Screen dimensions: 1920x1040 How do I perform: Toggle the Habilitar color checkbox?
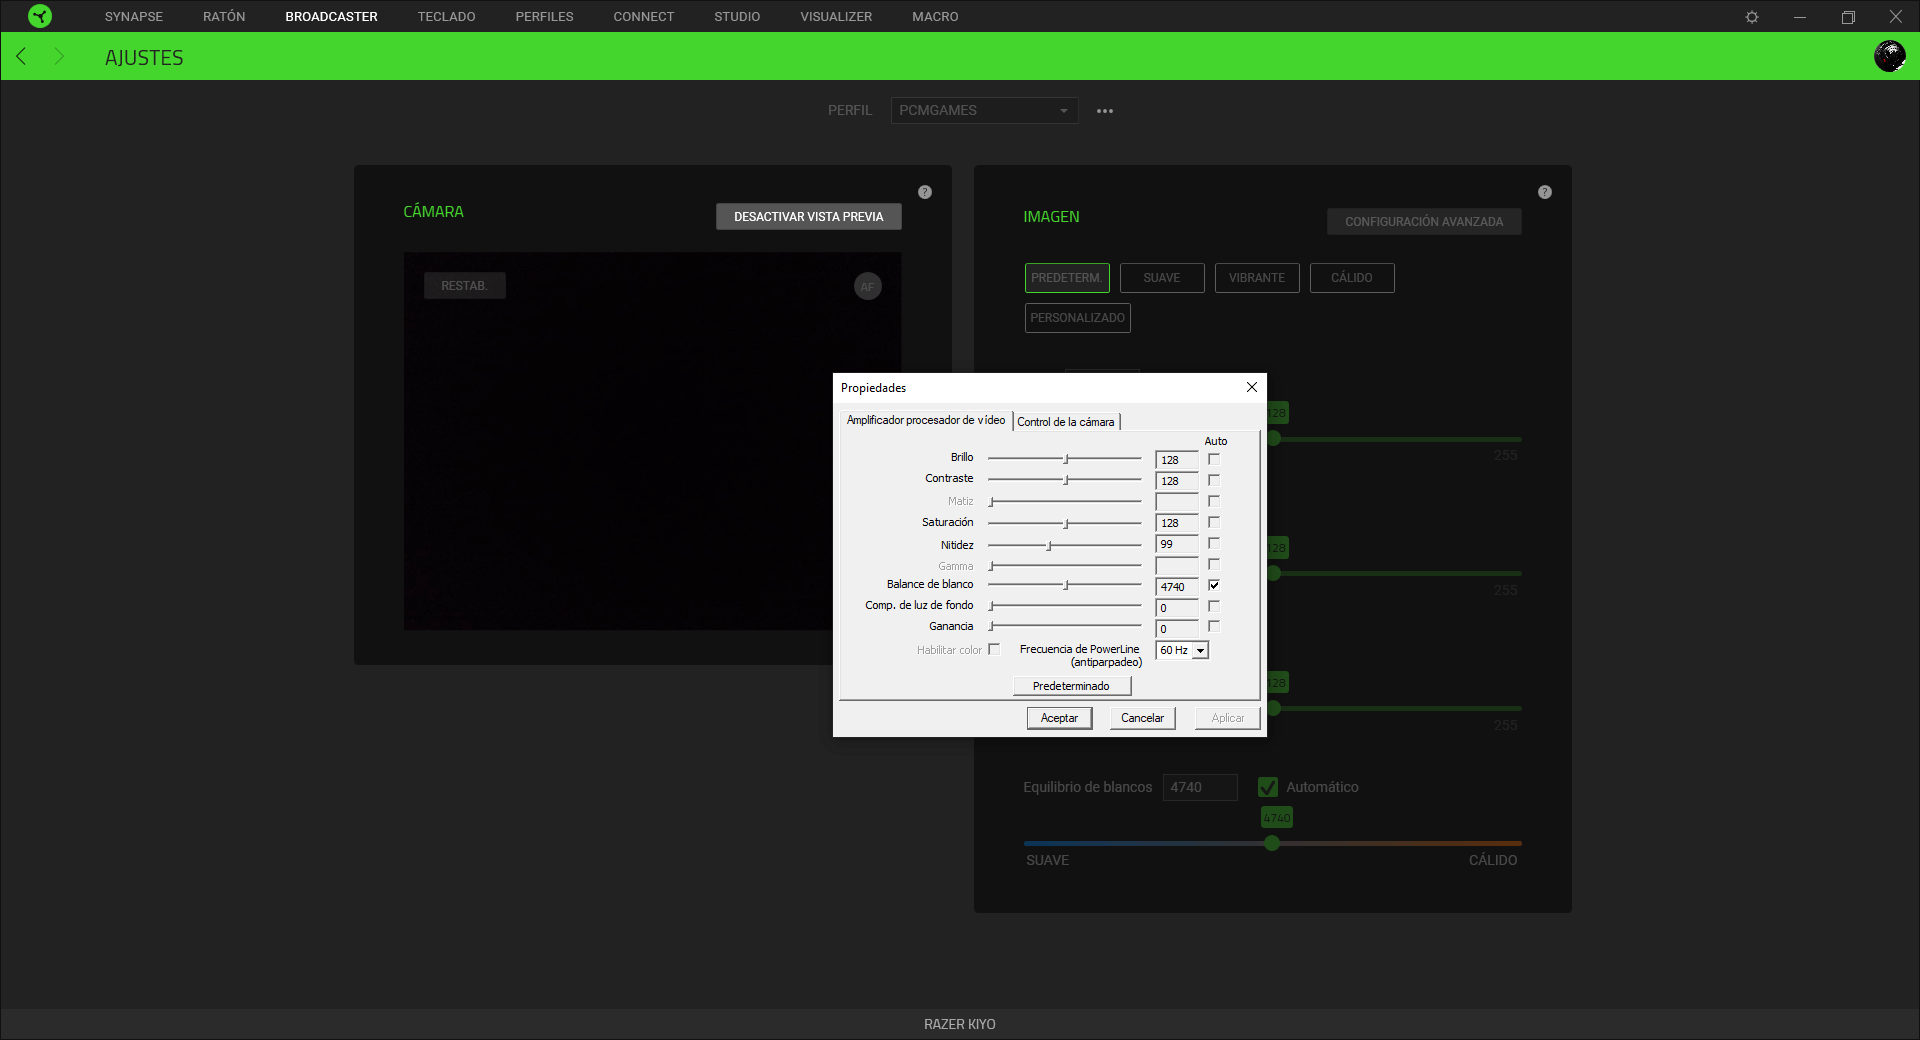[x=994, y=649]
